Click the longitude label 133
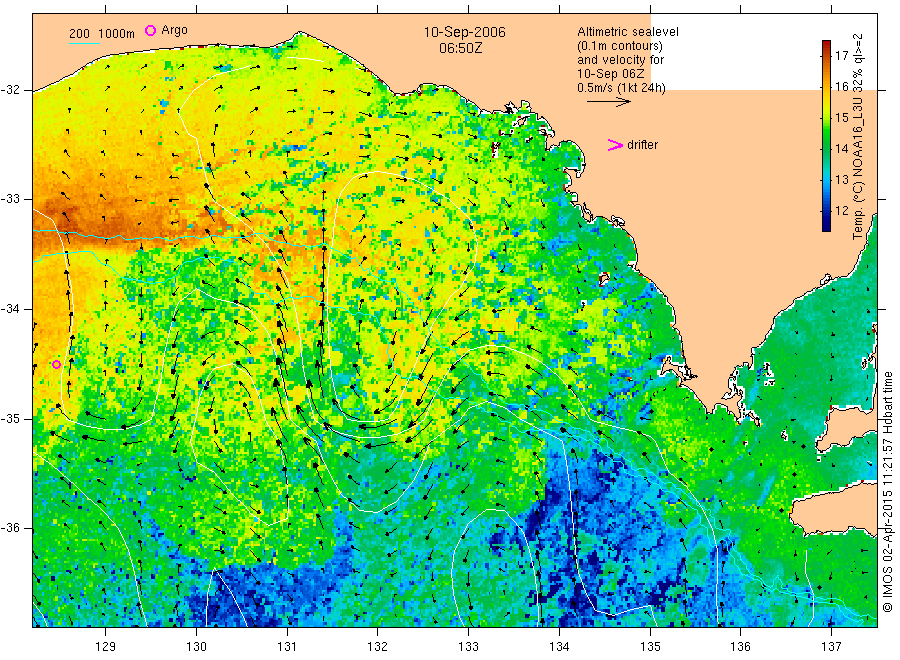 click(468, 647)
